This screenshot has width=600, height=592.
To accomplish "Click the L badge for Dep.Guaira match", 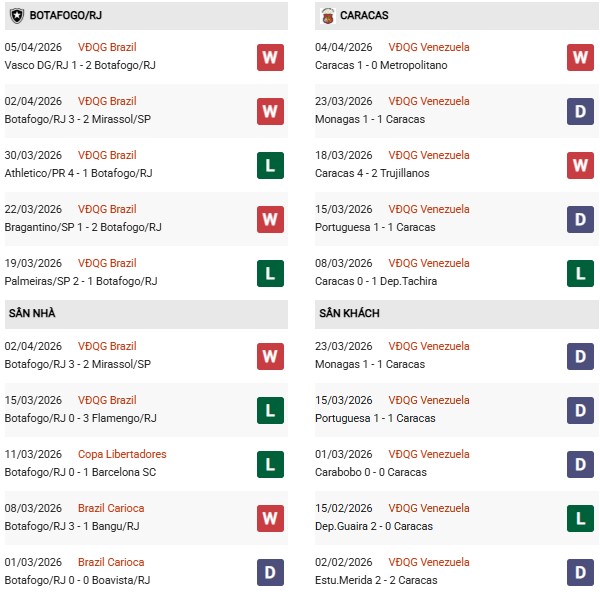I will click(x=581, y=518).
